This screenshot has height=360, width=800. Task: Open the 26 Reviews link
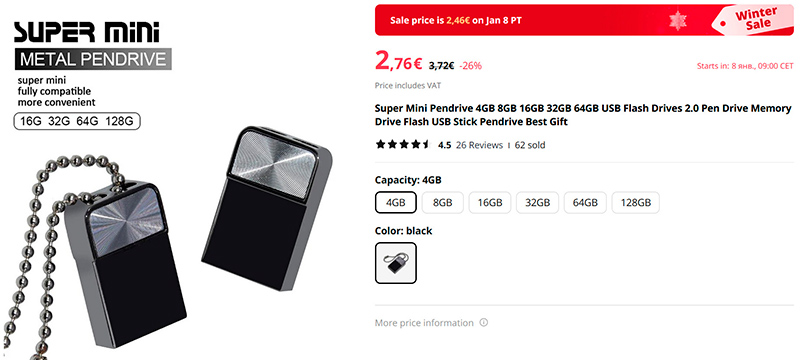pyautogui.click(x=479, y=145)
